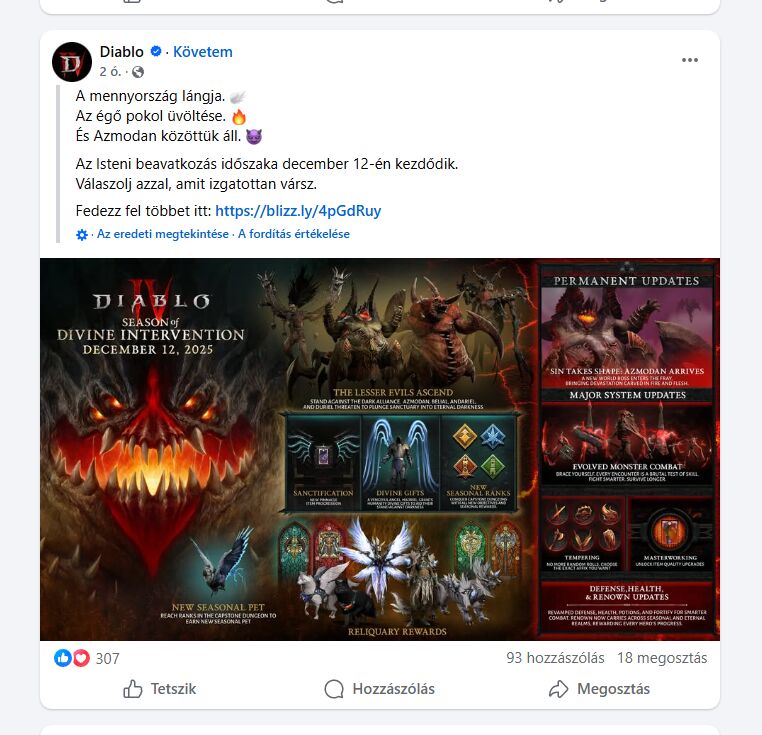Open the translation settings gear icon
This screenshot has height=735, width=762.
82,235
